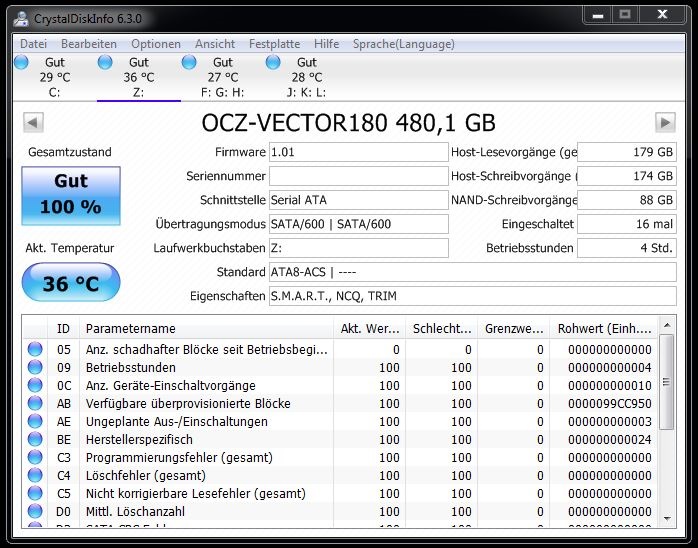Select row Anz. schadhafter Blöcke seit Betriebsbeginn
Image resolution: width=698 pixels, height=548 pixels.
[x=340, y=349]
